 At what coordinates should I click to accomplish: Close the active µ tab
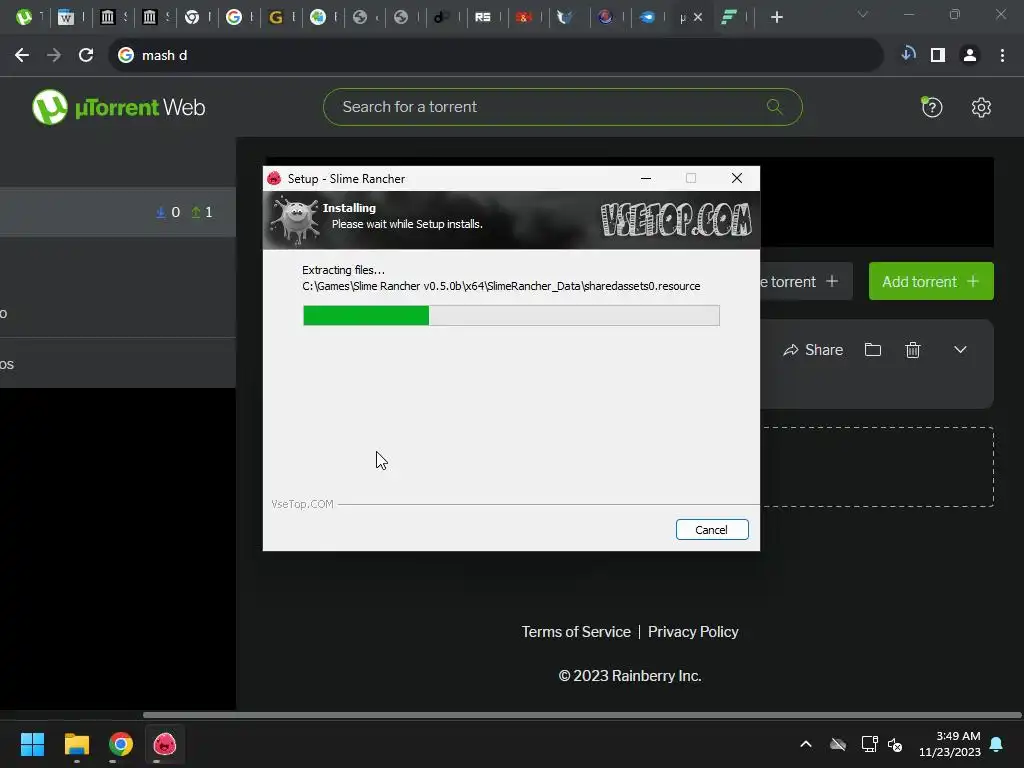click(698, 18)
